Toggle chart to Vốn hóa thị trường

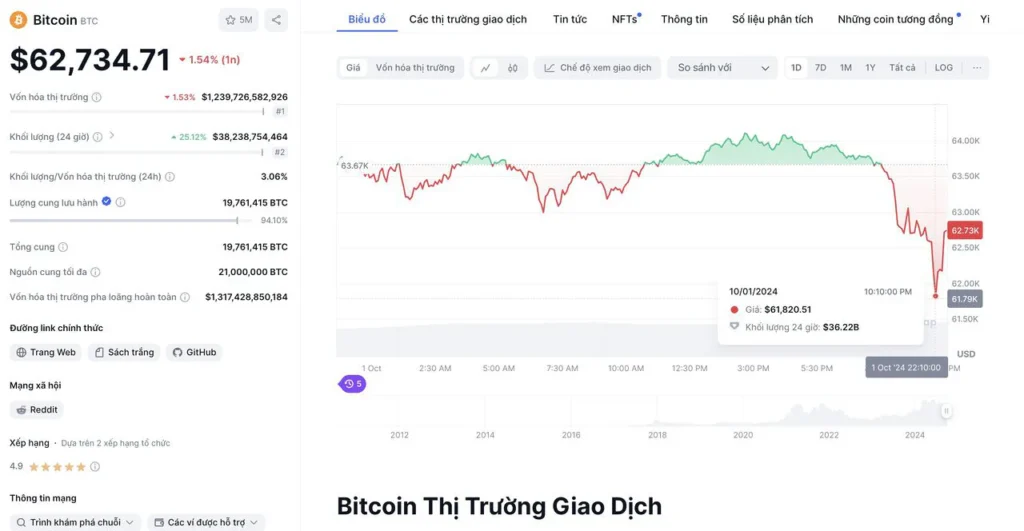[415, 68]
